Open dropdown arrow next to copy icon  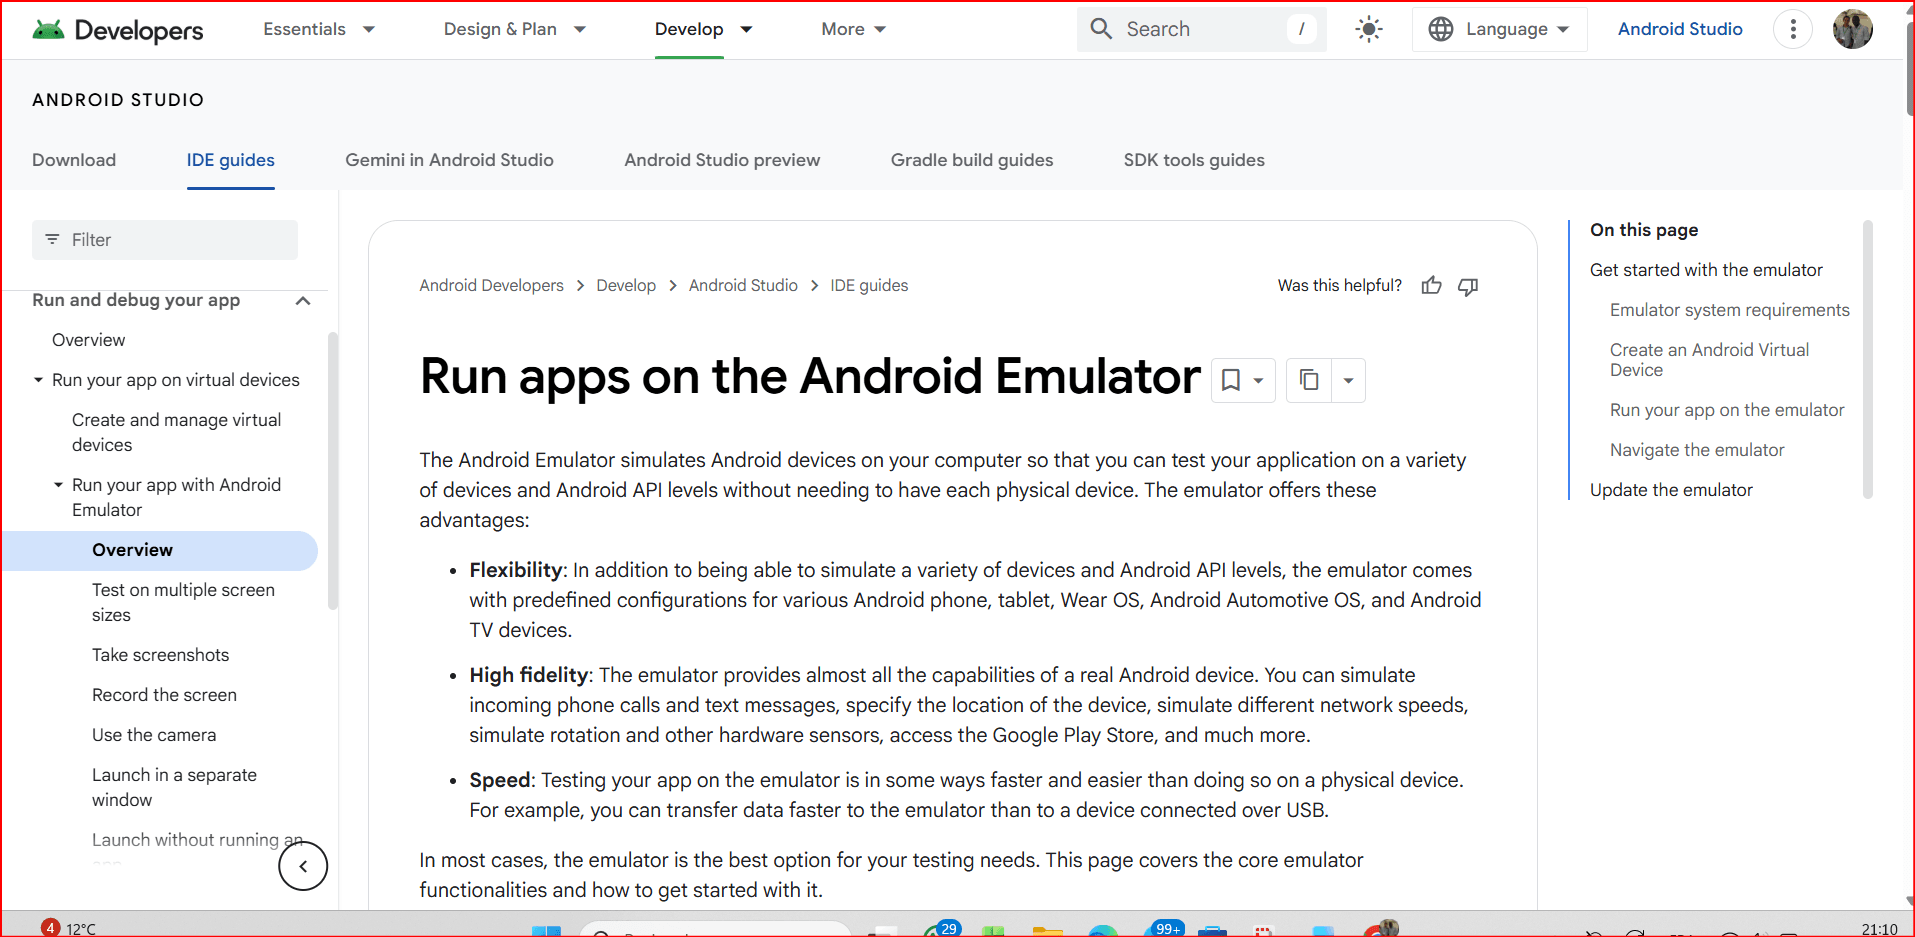coord(1348,380)
